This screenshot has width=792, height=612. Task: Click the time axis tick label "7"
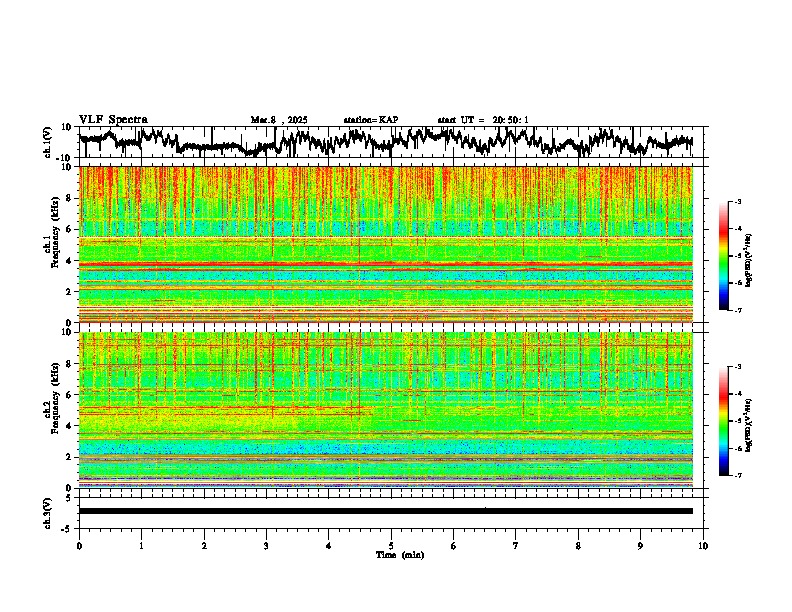coord(516,546)
